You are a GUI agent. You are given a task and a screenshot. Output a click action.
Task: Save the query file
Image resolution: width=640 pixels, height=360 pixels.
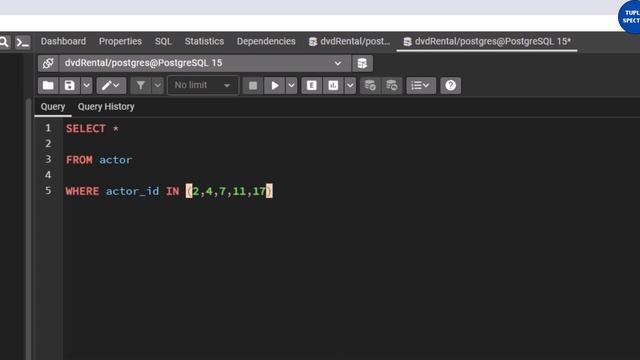(70, 85)
